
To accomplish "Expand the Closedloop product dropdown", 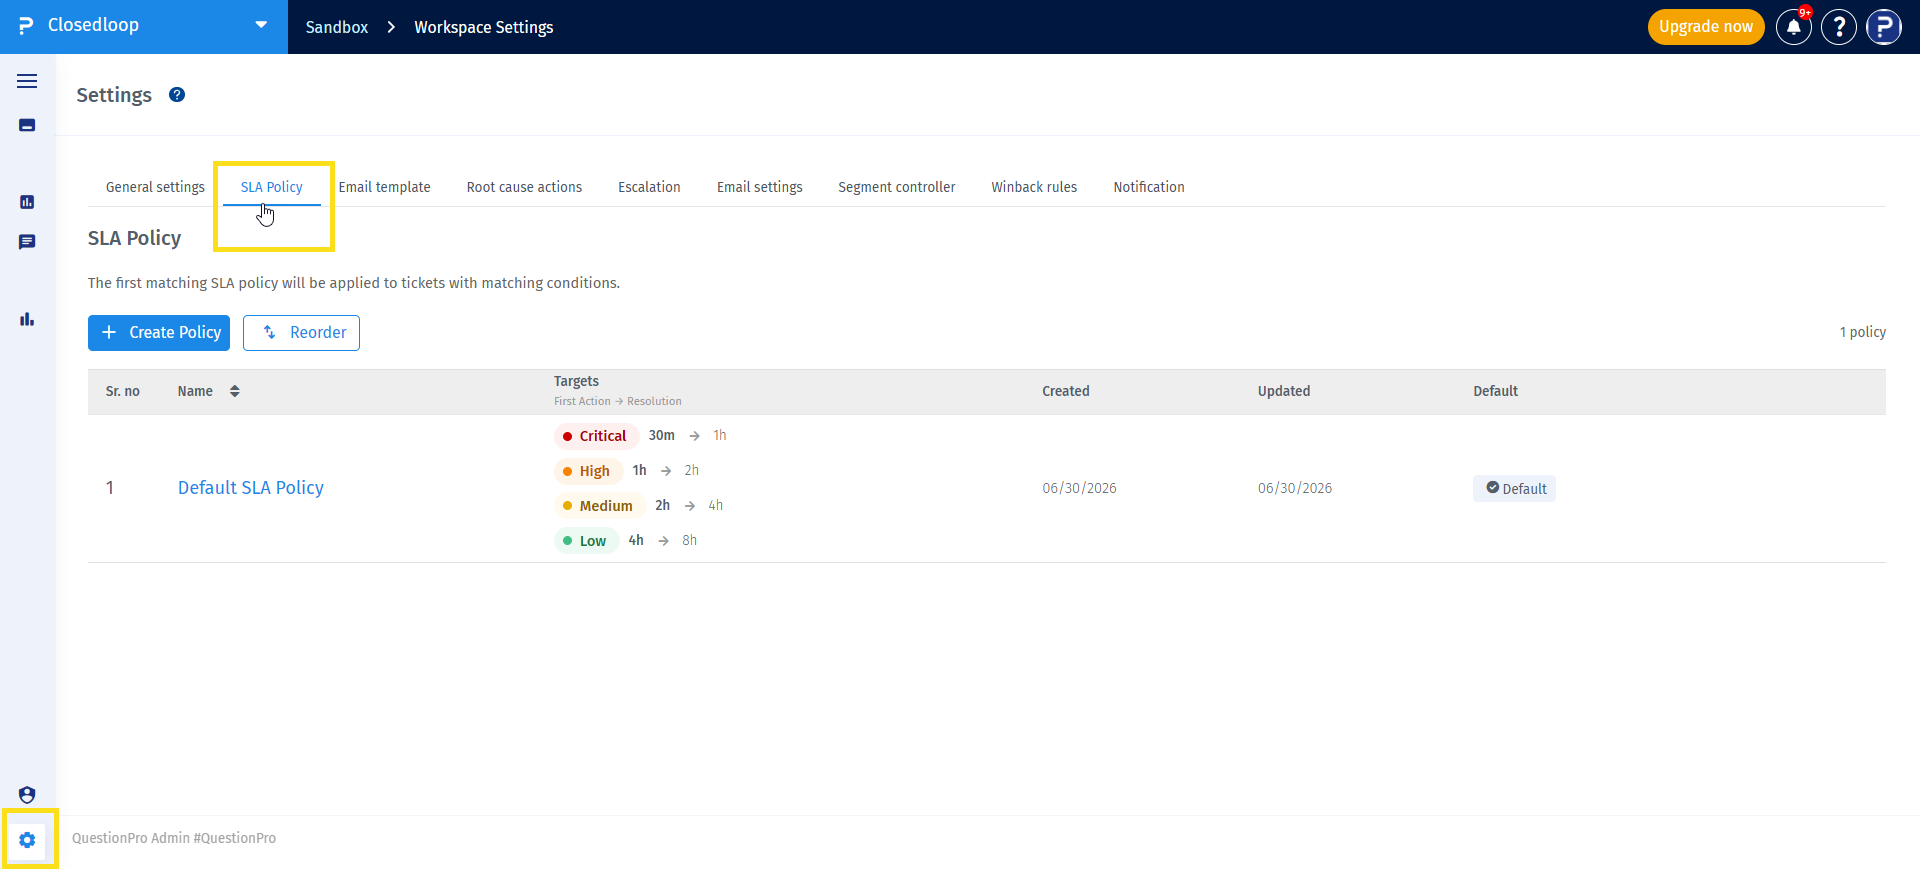I will [261, 25].
